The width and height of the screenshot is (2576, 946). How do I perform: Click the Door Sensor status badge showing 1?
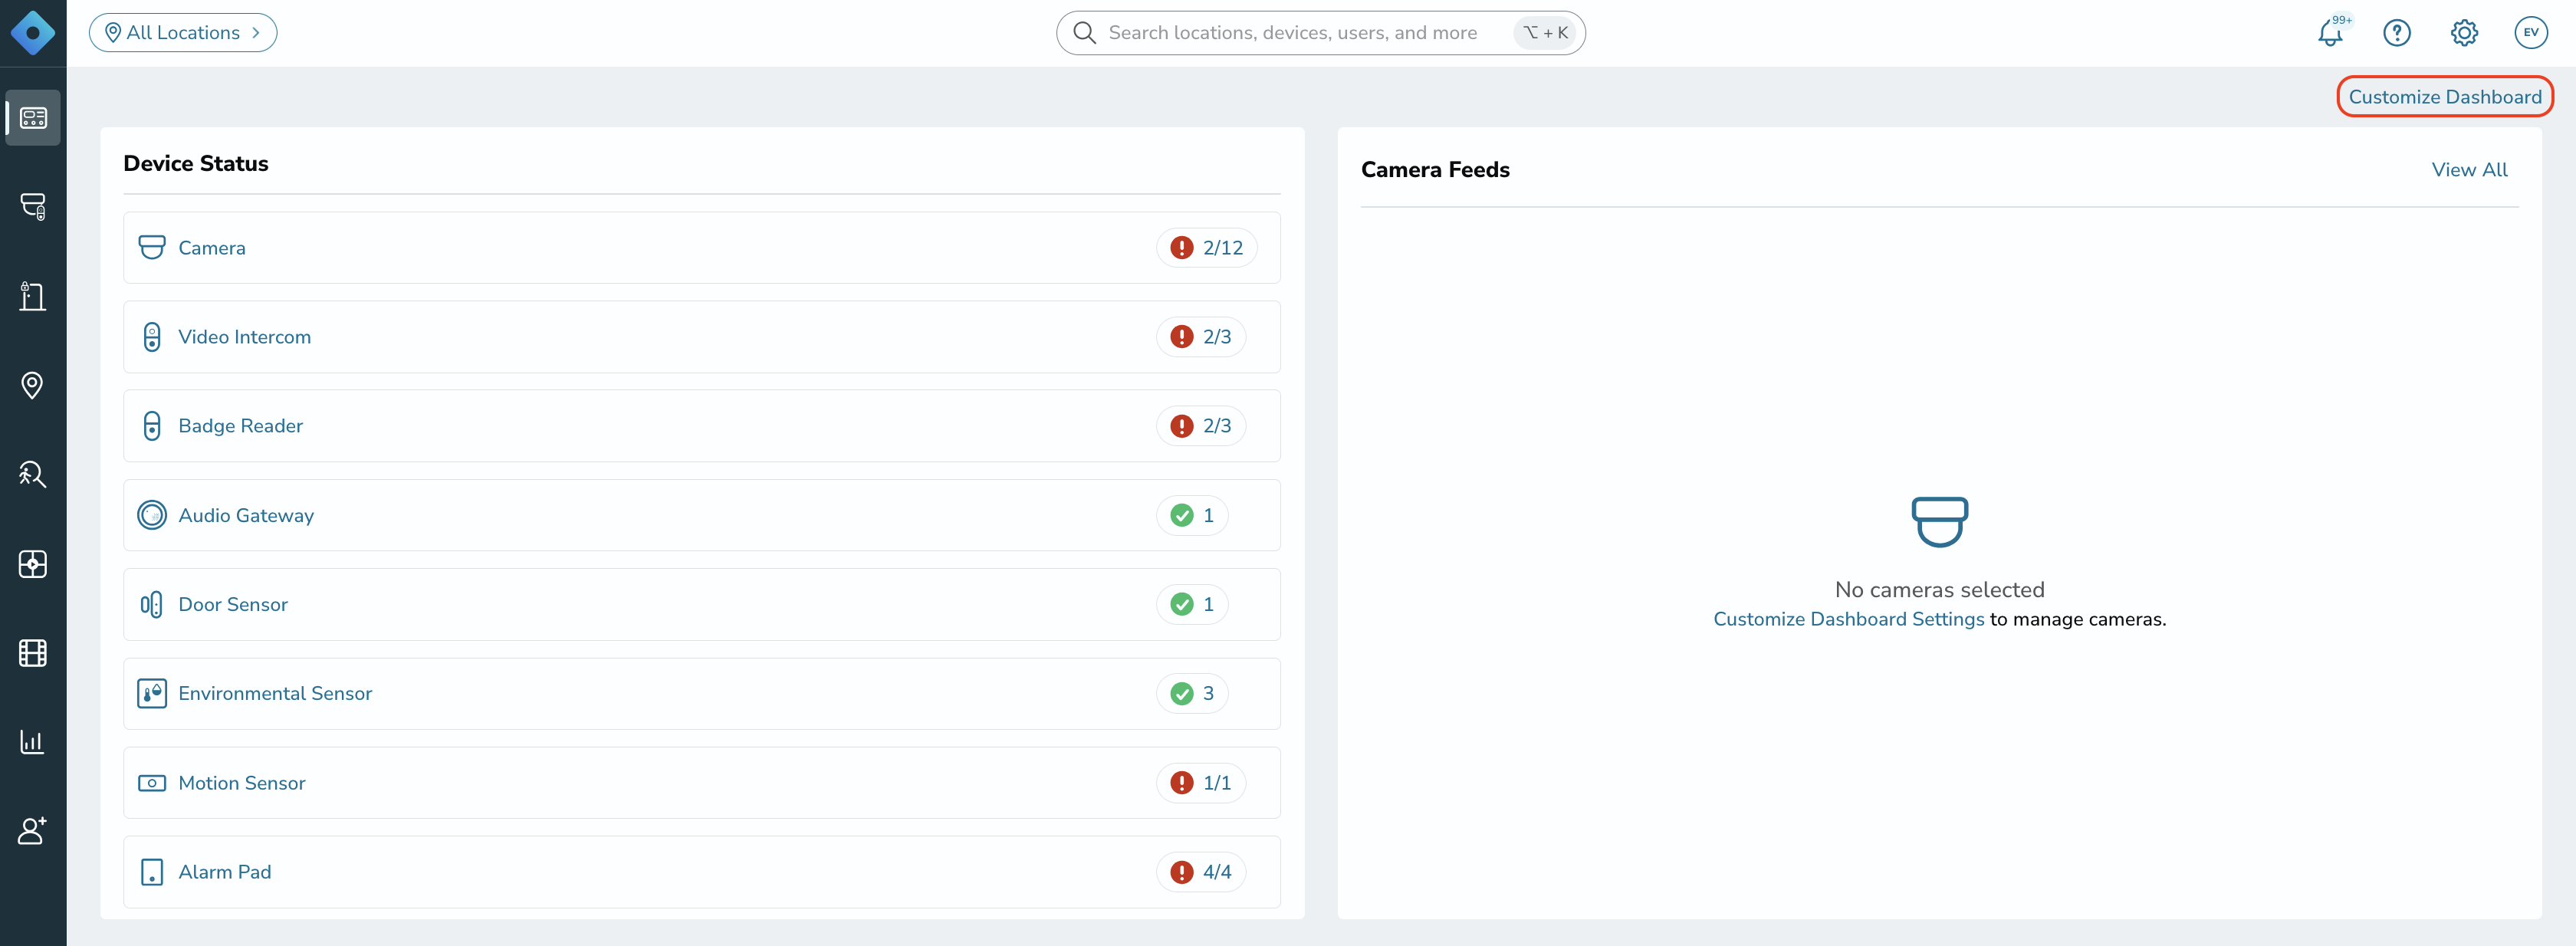point(1192,604)
